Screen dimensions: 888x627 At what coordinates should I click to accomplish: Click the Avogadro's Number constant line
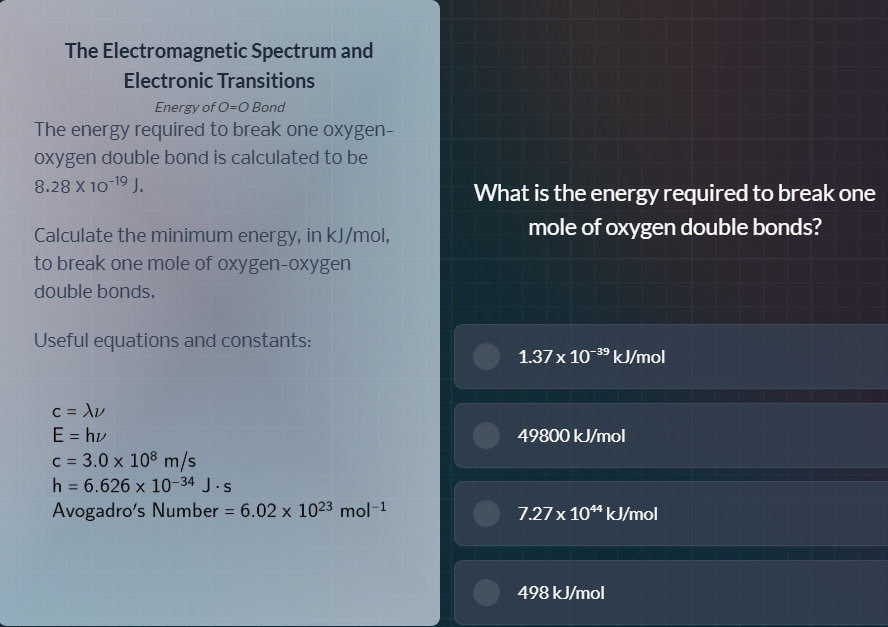pyautogui.click(x=219, y=510)
